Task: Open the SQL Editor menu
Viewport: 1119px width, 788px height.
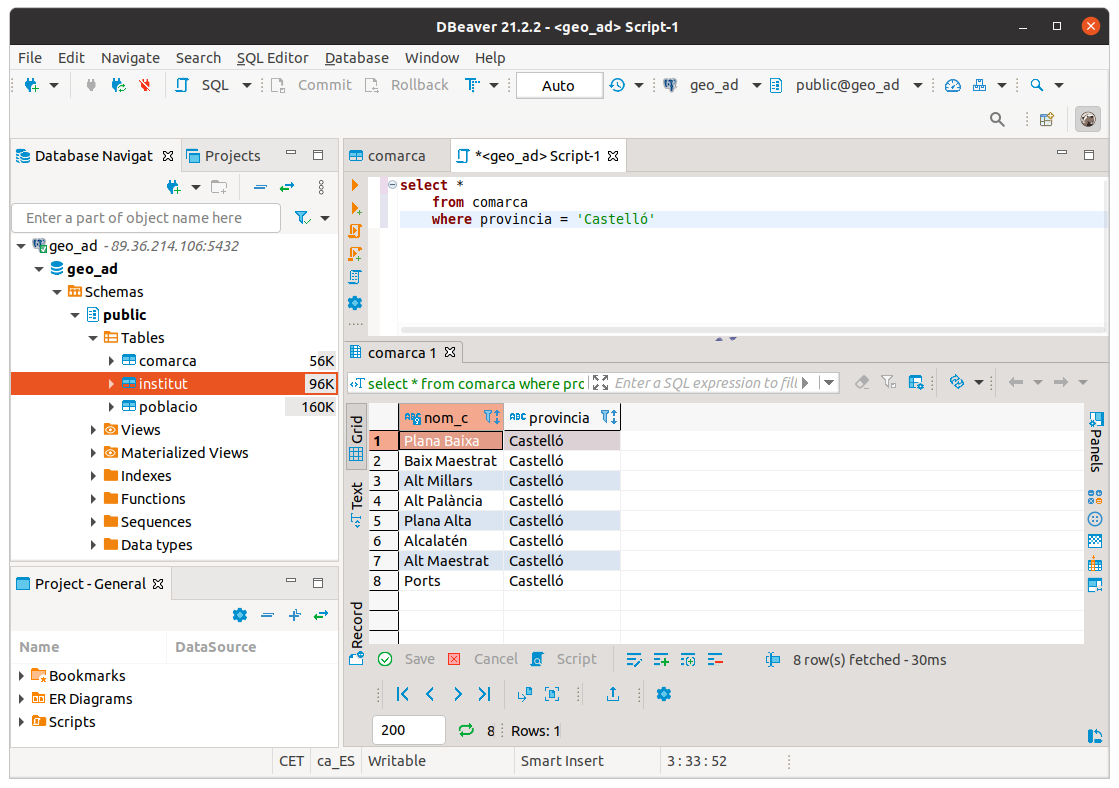Action: tap(272, 58)
